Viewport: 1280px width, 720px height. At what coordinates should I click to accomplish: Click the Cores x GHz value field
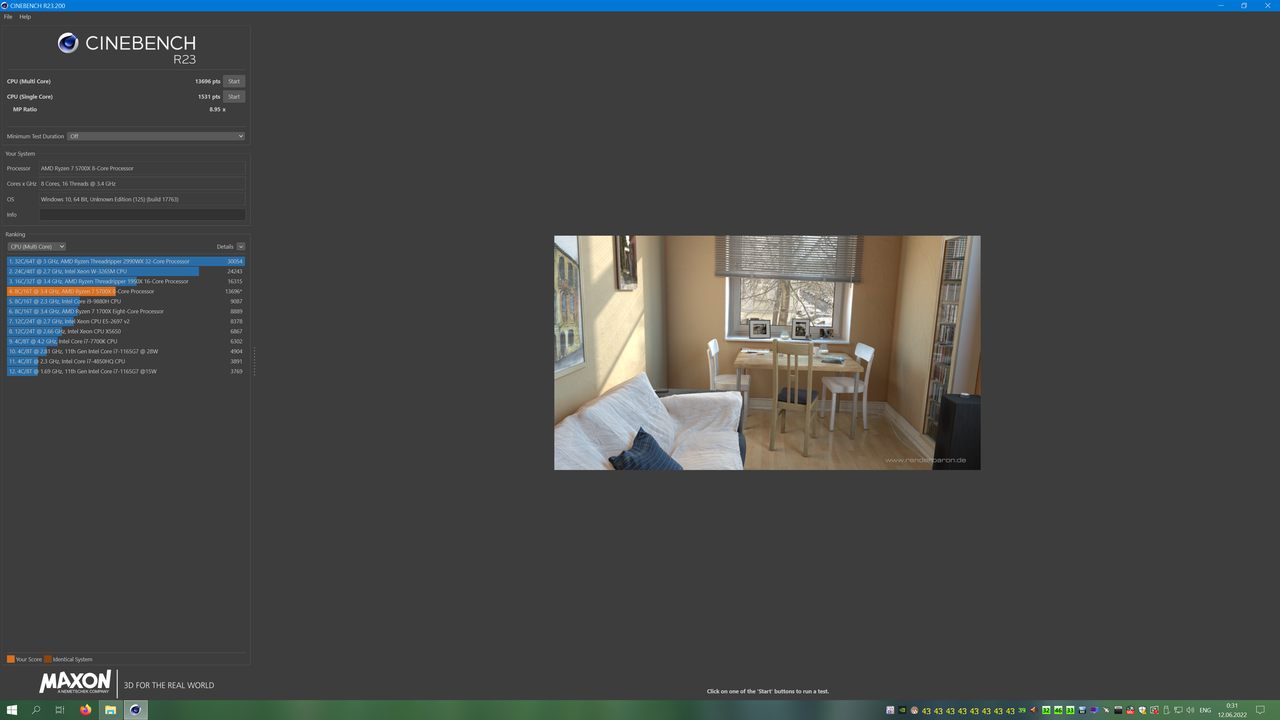(142, 184)
